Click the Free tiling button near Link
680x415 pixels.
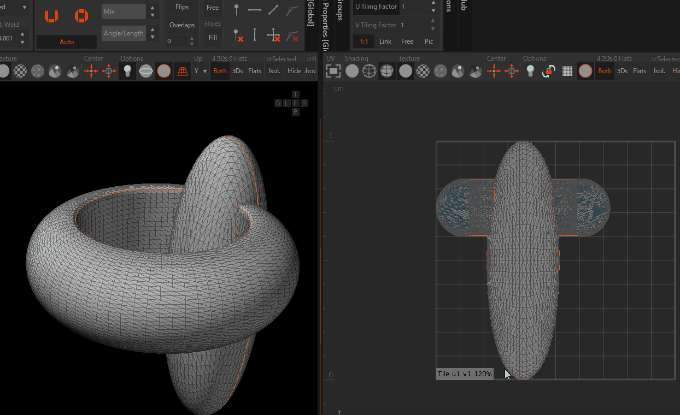coord(407,42)
